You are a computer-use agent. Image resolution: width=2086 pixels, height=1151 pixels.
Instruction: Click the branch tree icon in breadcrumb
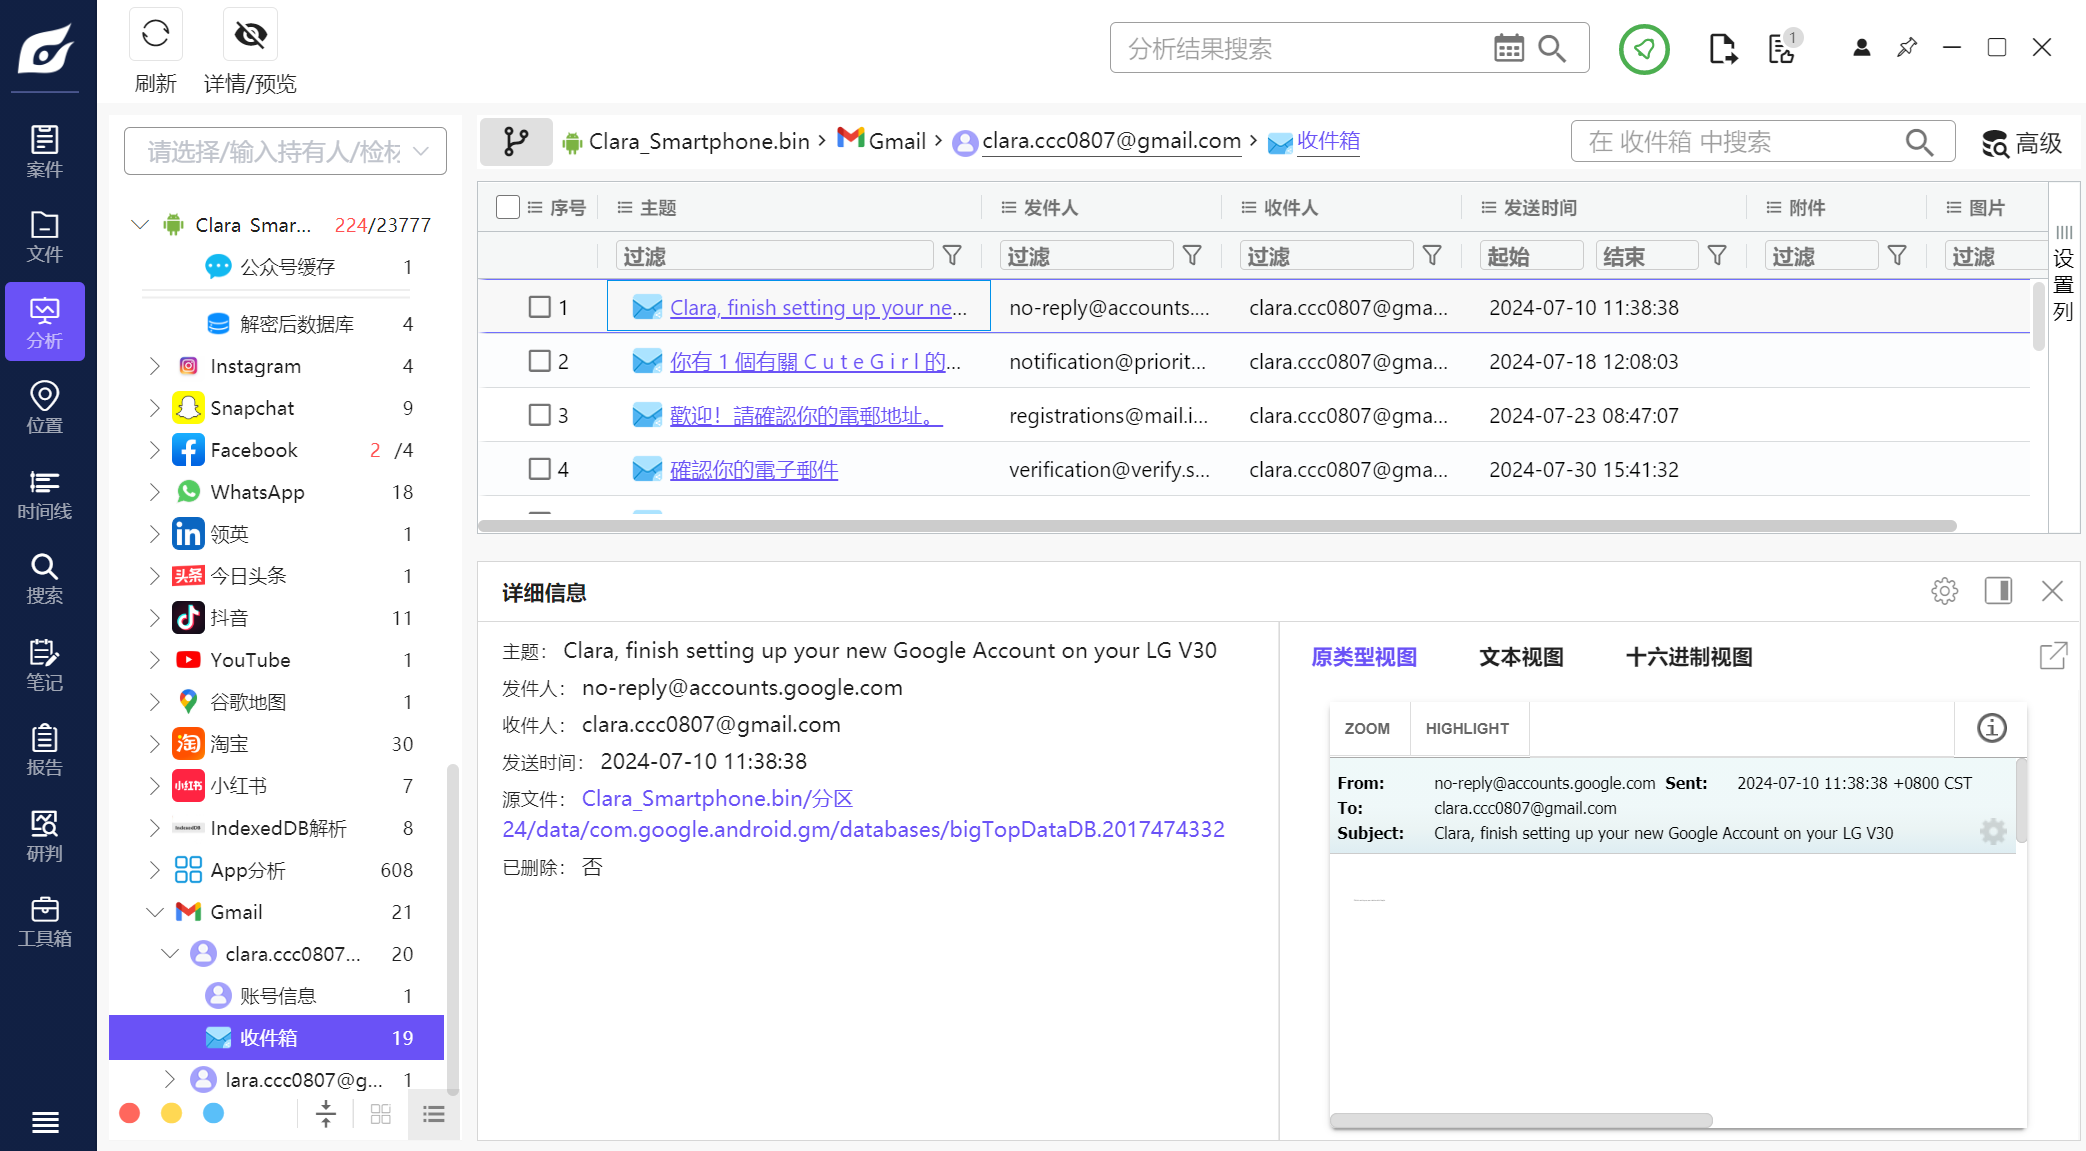[x=516, y=141]
